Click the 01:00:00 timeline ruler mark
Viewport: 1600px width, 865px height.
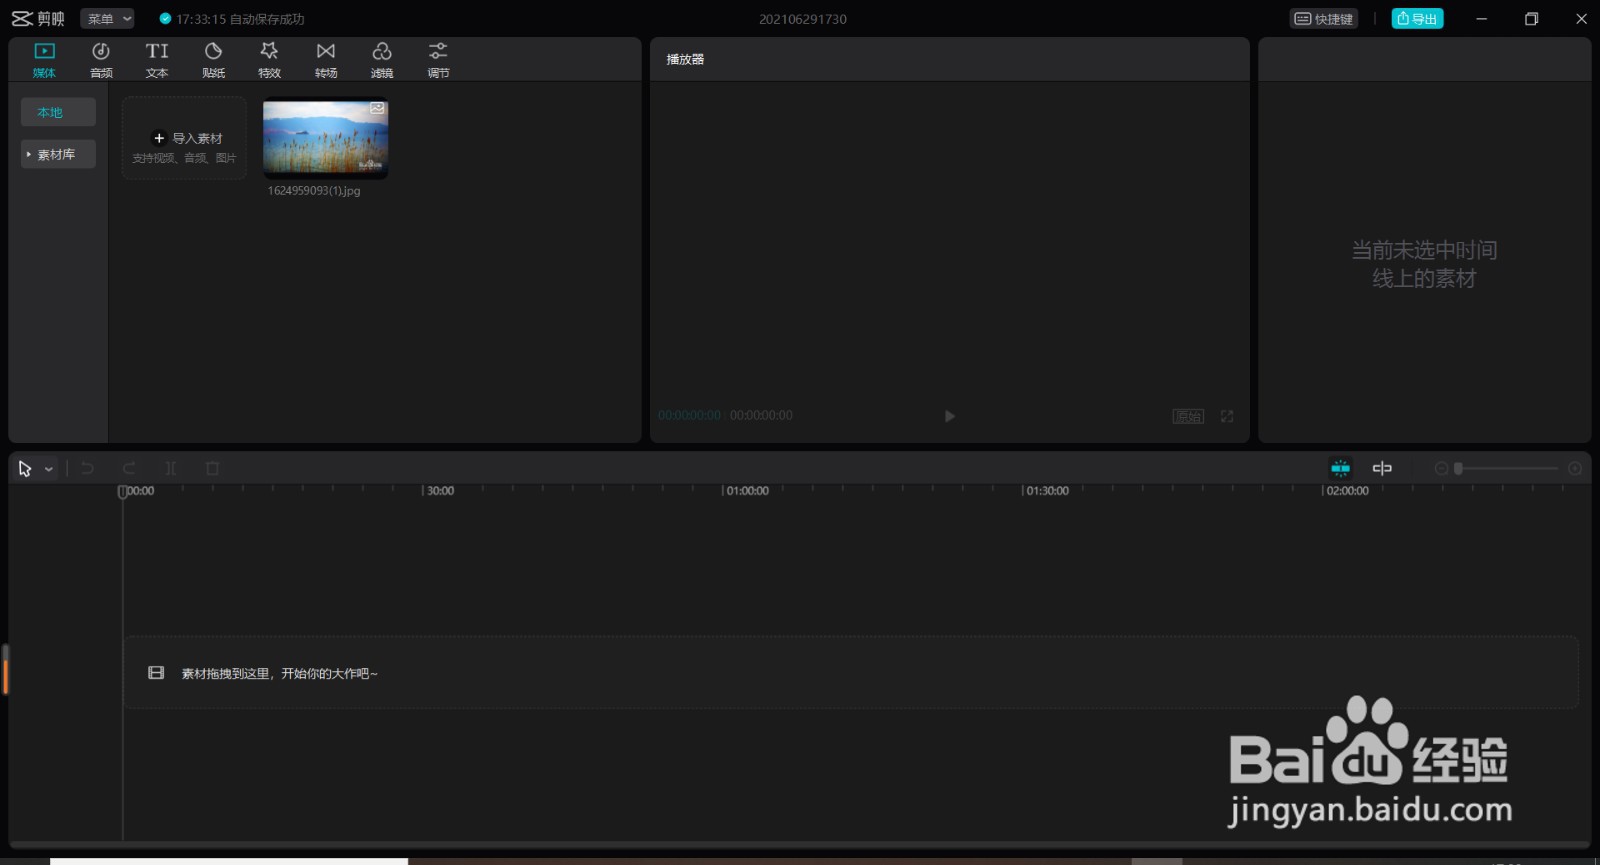point(747,491)
